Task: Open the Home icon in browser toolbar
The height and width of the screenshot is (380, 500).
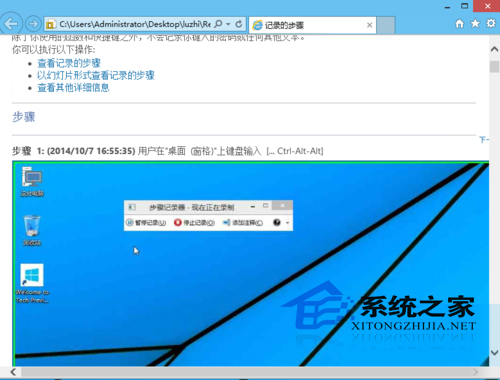Action: [x=459, y=24]
